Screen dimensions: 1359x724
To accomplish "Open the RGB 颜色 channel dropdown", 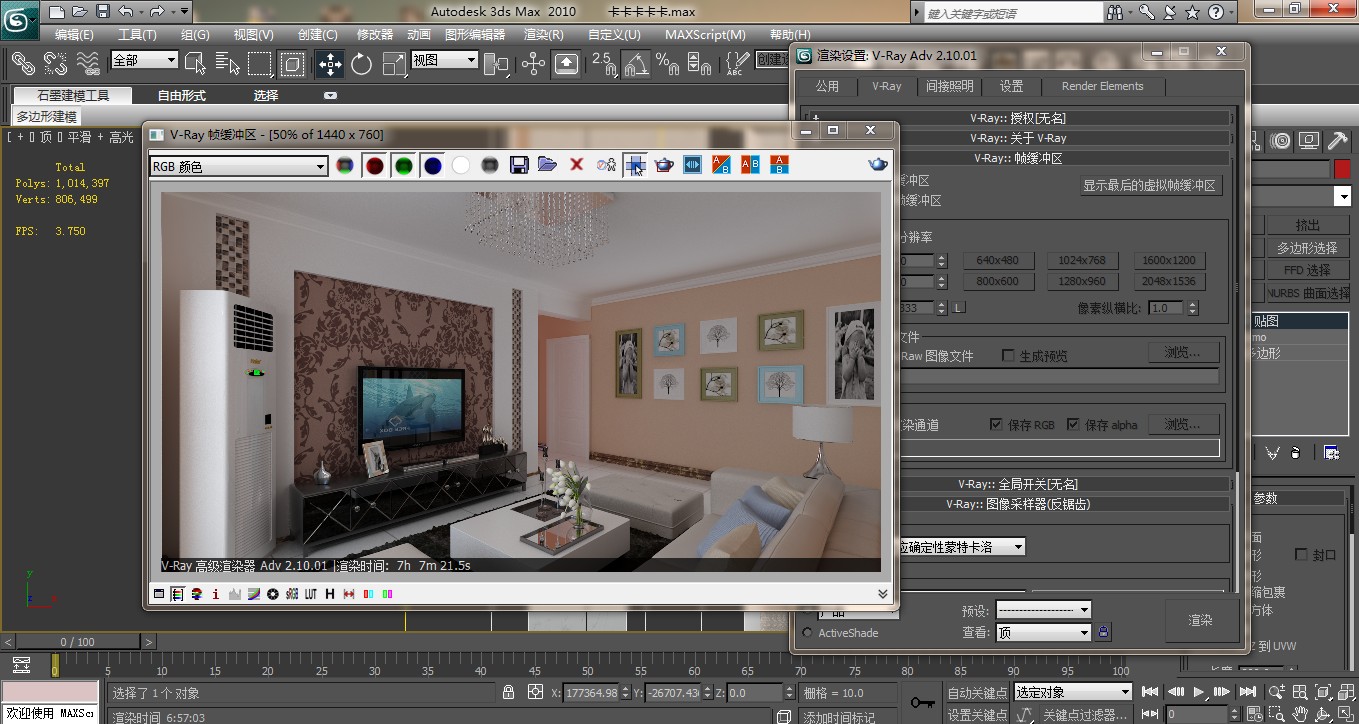I will point(238,166).
